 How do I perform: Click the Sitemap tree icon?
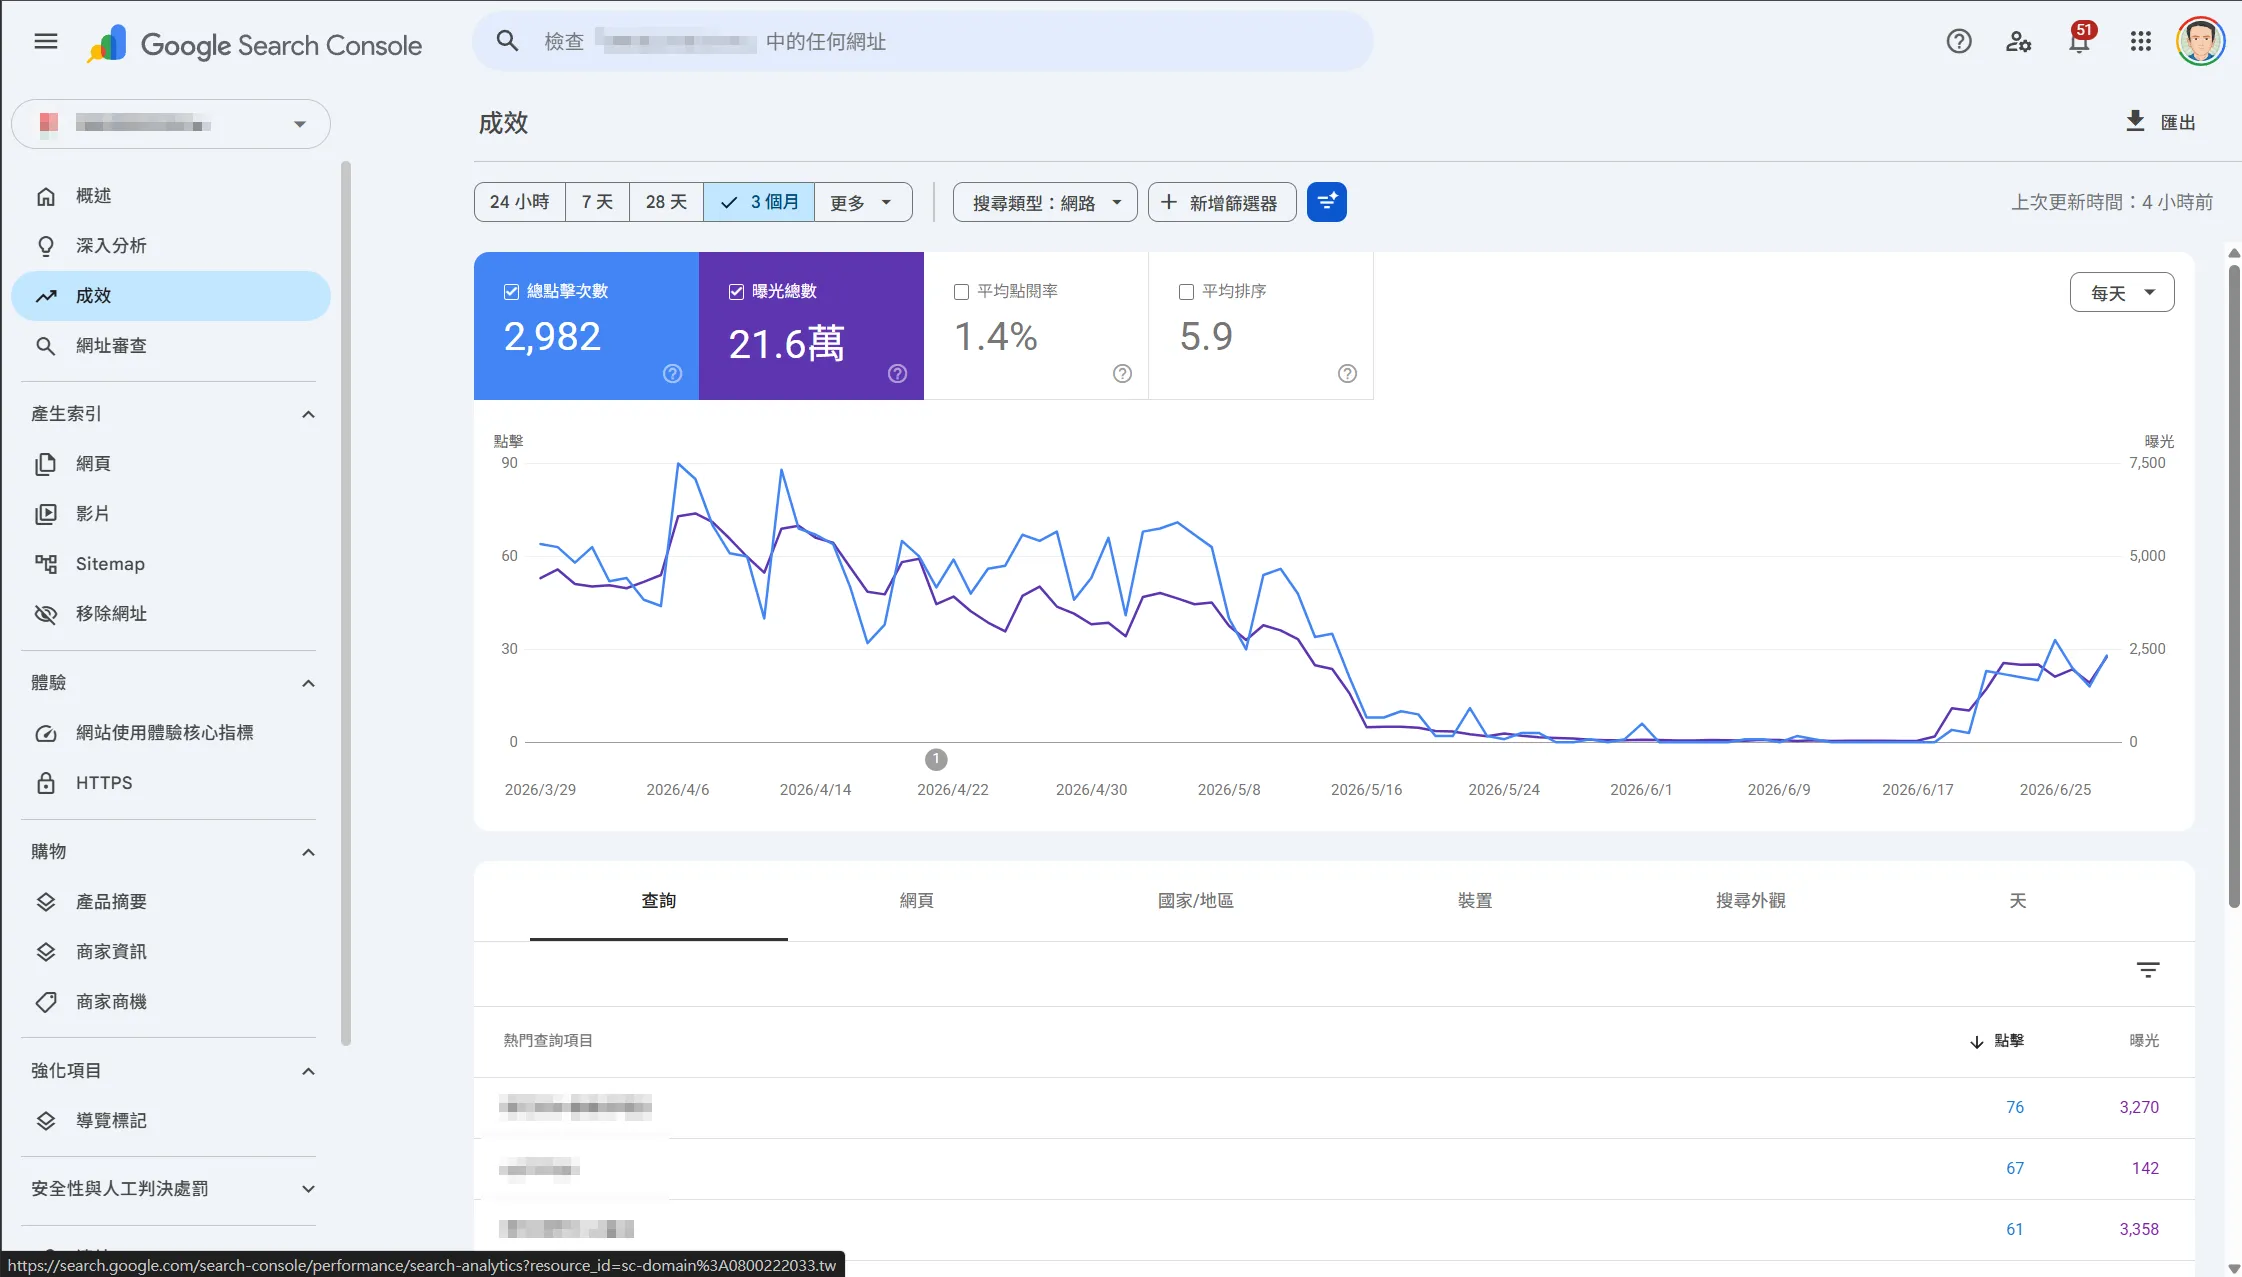point(46,564)
